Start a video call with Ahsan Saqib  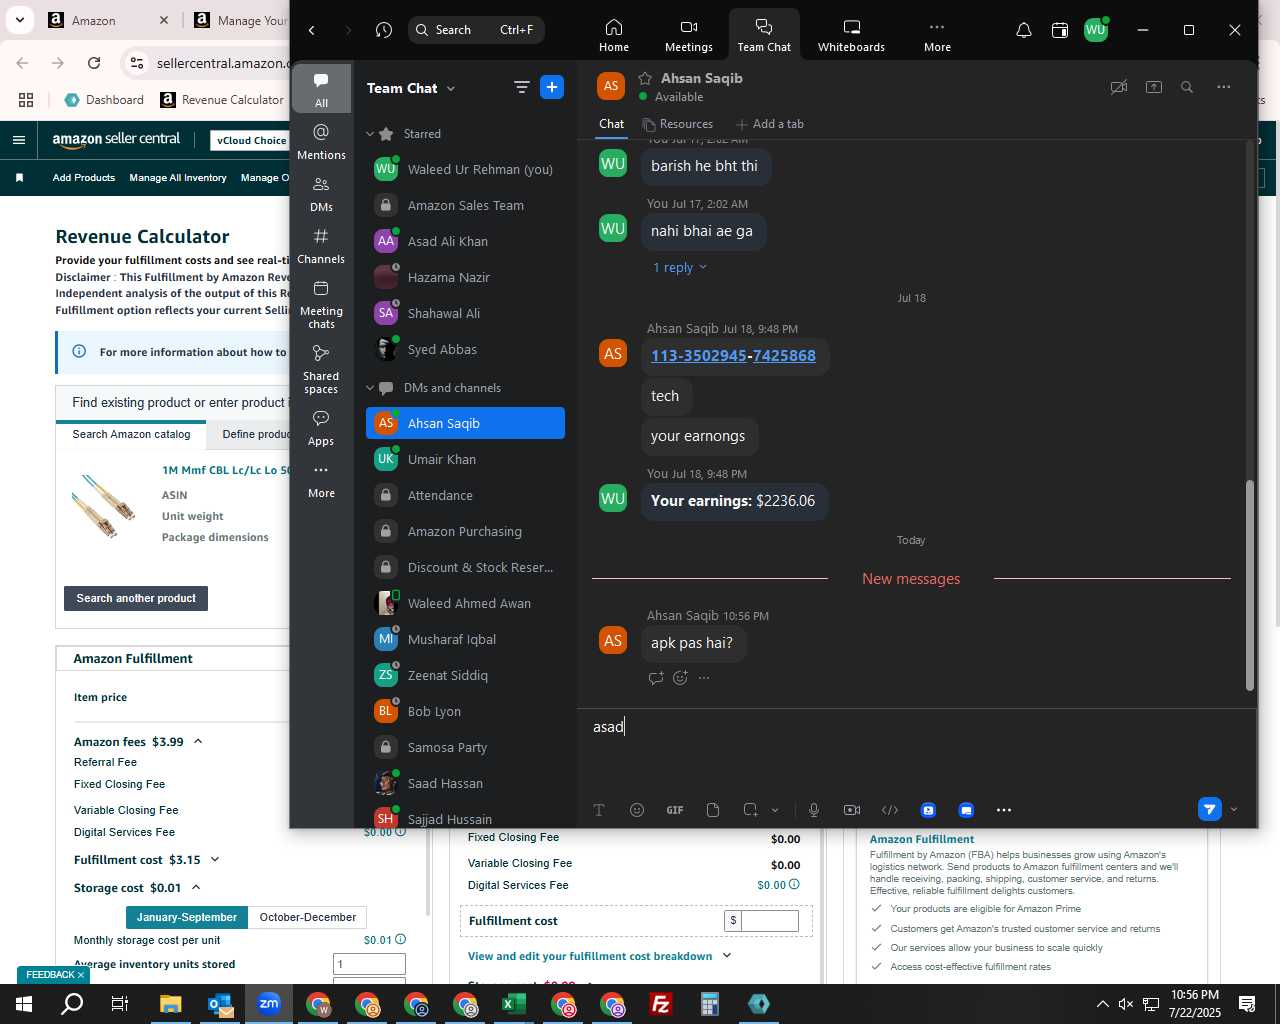tap(1119, 87)
